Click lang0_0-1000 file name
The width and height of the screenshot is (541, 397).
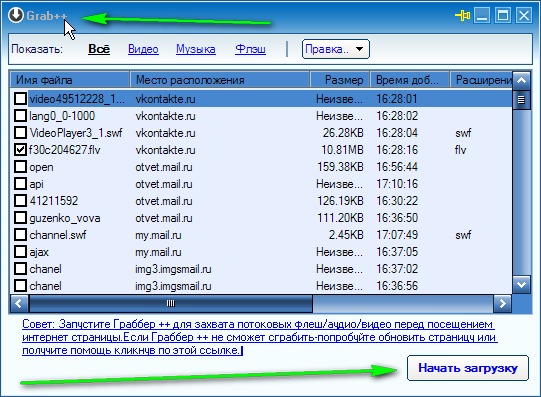[62, 116]
